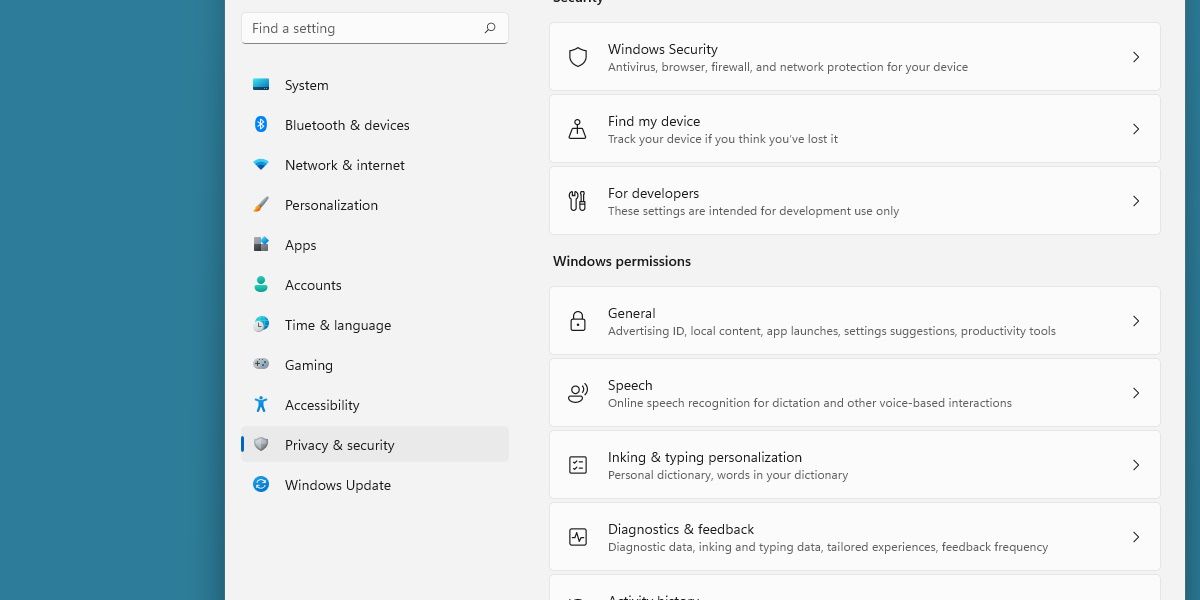Open the Speech permissions card

(x=855, y=393)
